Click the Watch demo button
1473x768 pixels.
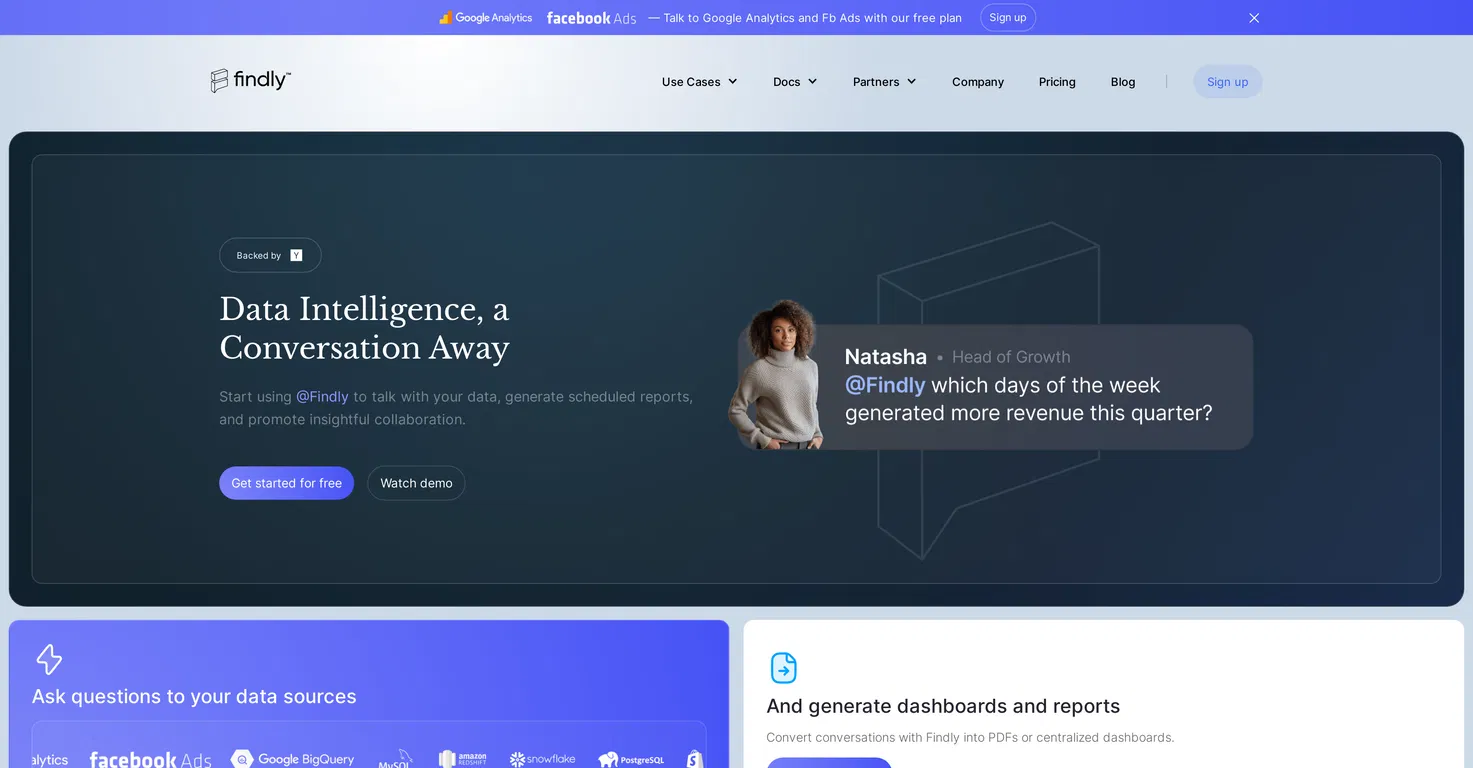coord(416,483)
